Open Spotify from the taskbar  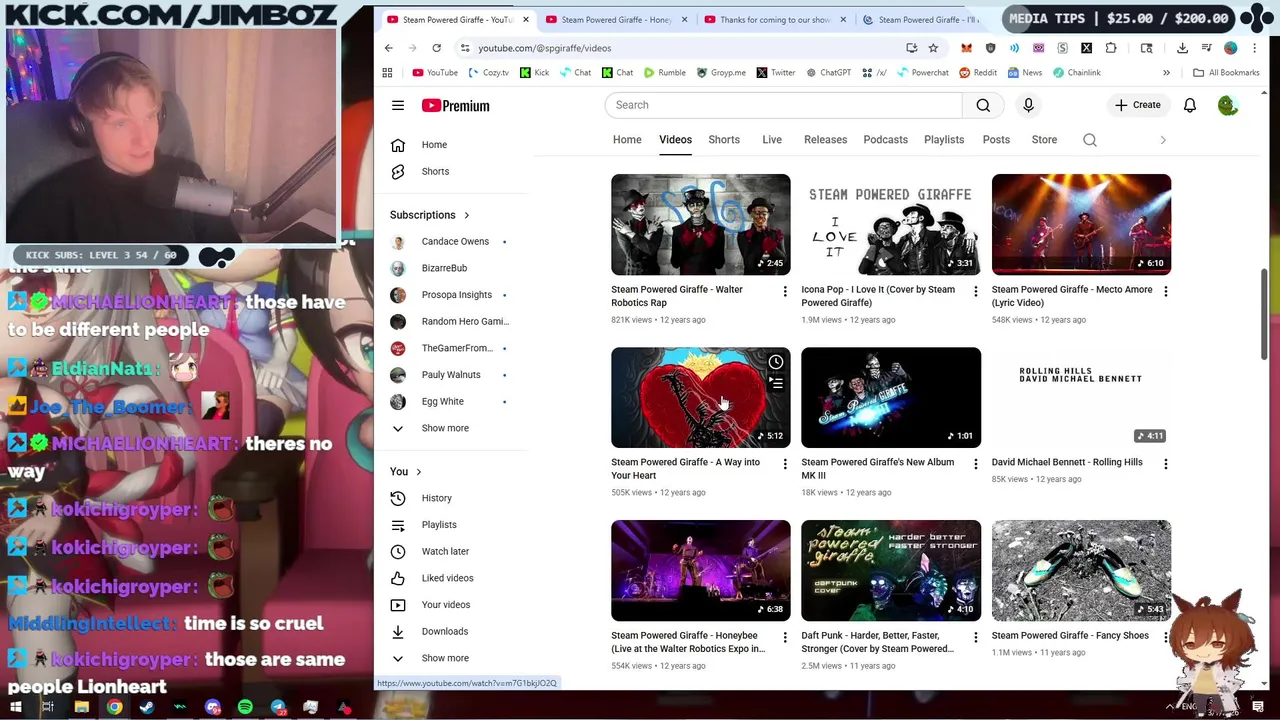click(245, 707)
